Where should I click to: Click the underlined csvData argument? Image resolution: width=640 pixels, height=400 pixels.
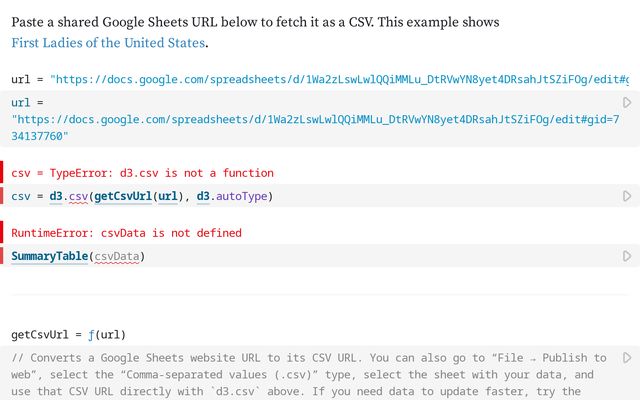point(116,257)
